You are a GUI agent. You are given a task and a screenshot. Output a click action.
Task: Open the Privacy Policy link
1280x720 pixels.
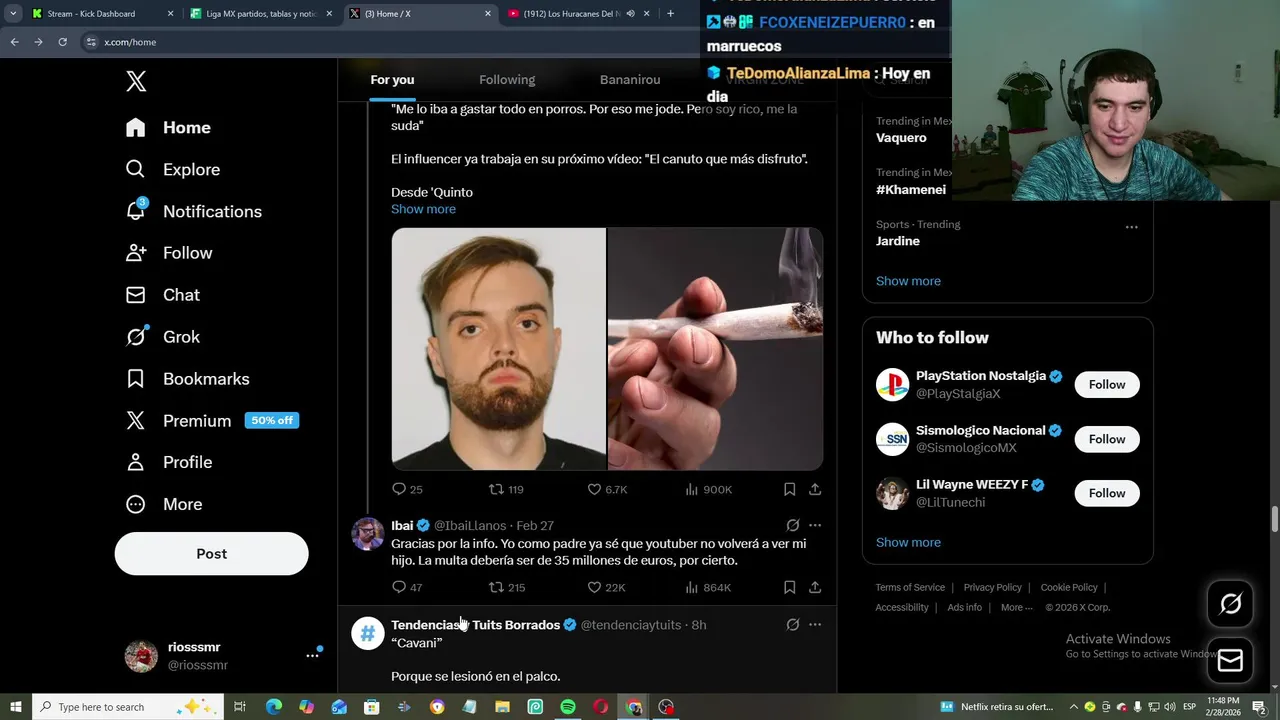(x=992, y=587)
